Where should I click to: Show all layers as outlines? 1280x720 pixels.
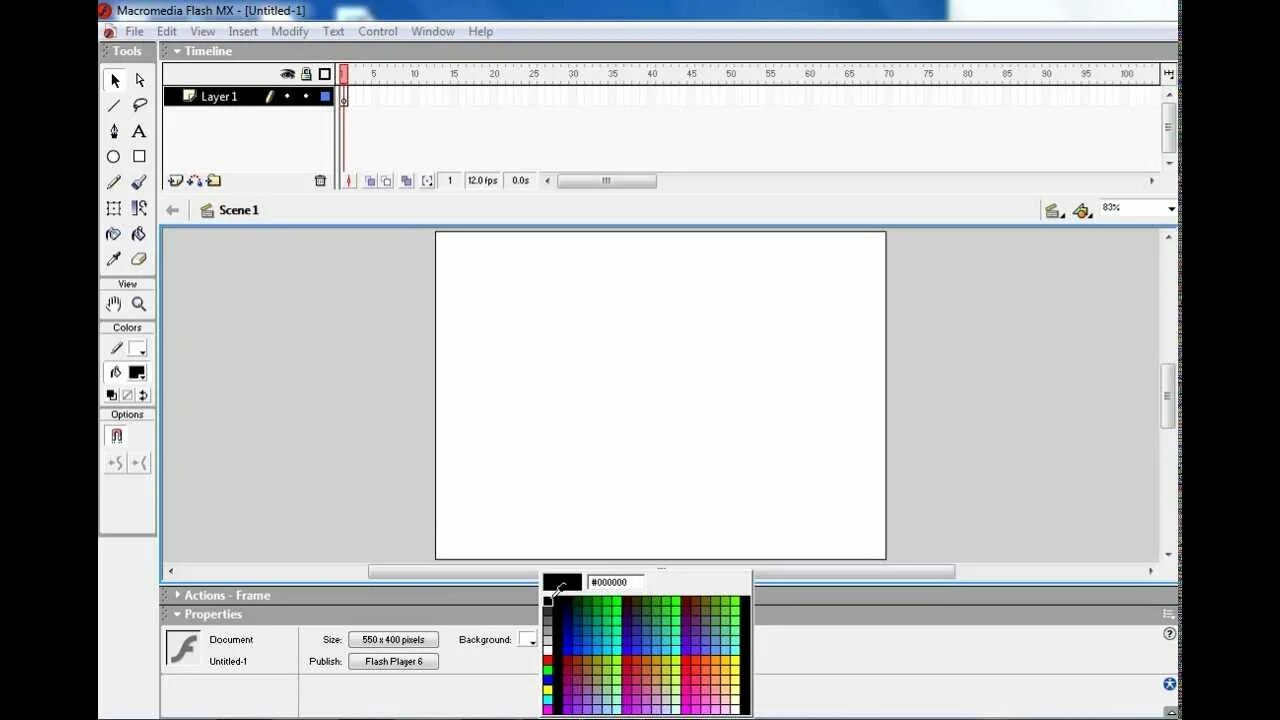(323, 74)
